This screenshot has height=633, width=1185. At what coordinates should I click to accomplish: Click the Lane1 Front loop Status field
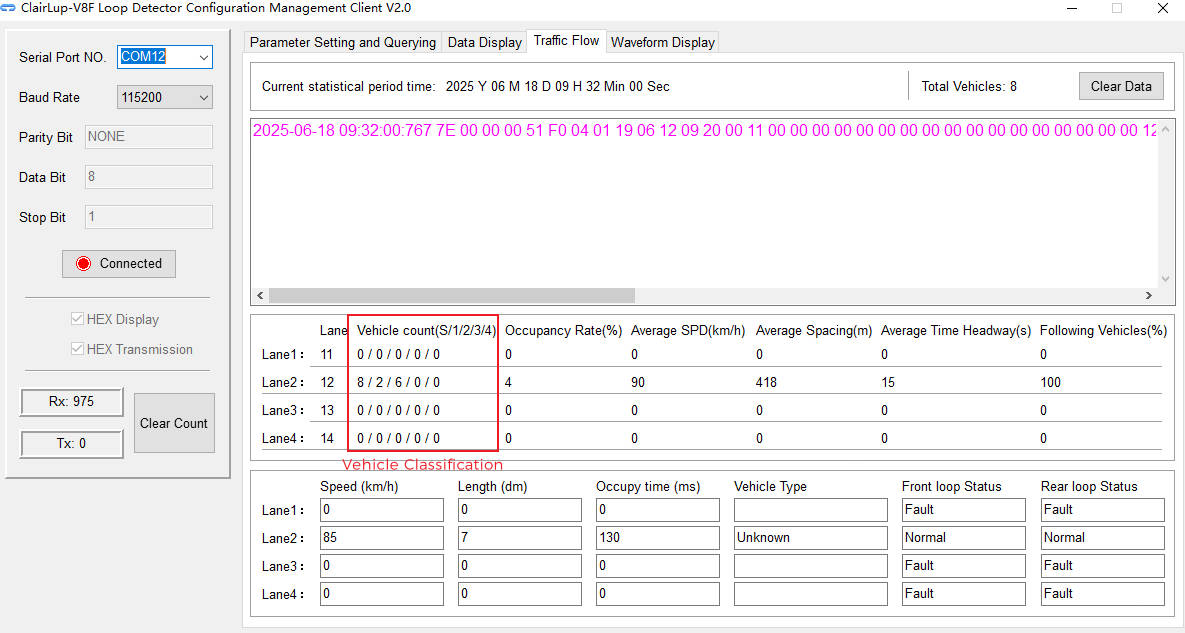point(964,510)
